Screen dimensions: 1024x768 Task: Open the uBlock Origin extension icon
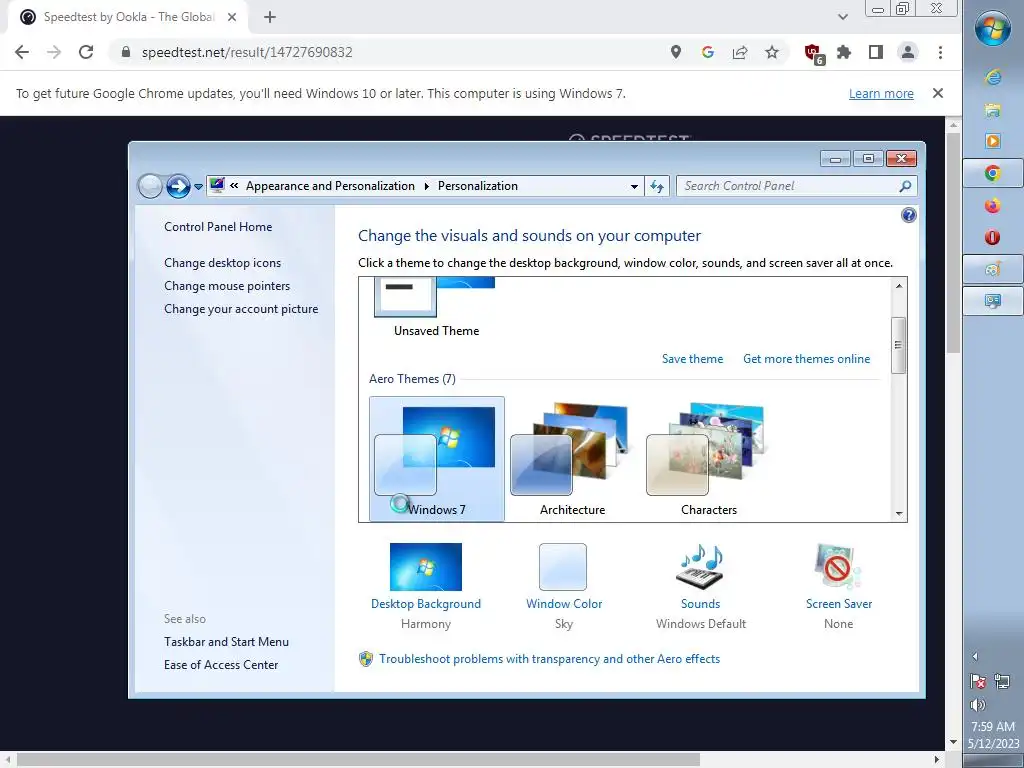tap(813, 54)
